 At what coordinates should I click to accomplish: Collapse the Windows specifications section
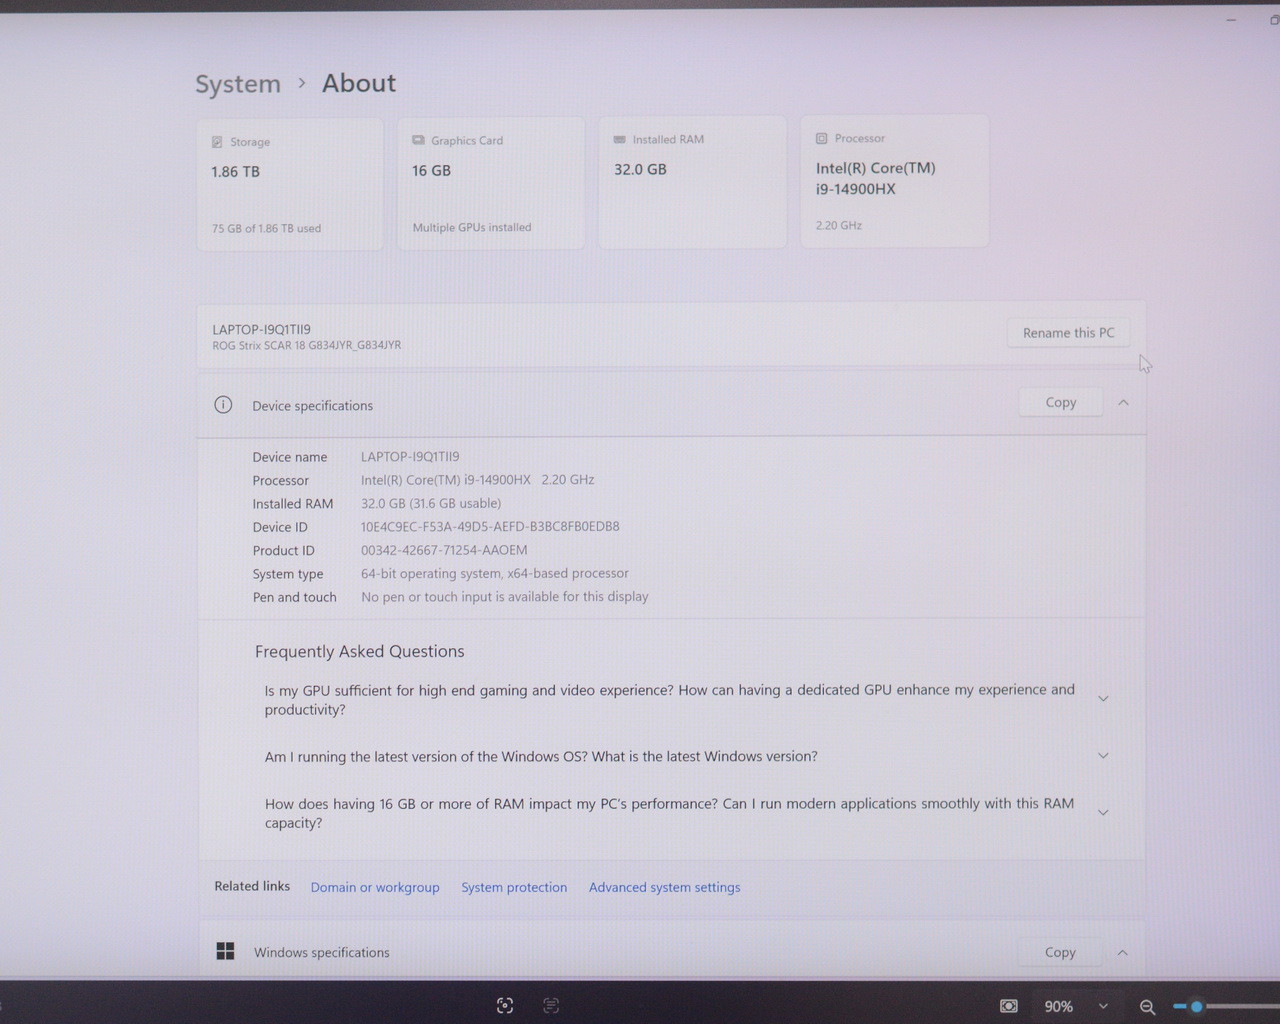(1122, 952)
